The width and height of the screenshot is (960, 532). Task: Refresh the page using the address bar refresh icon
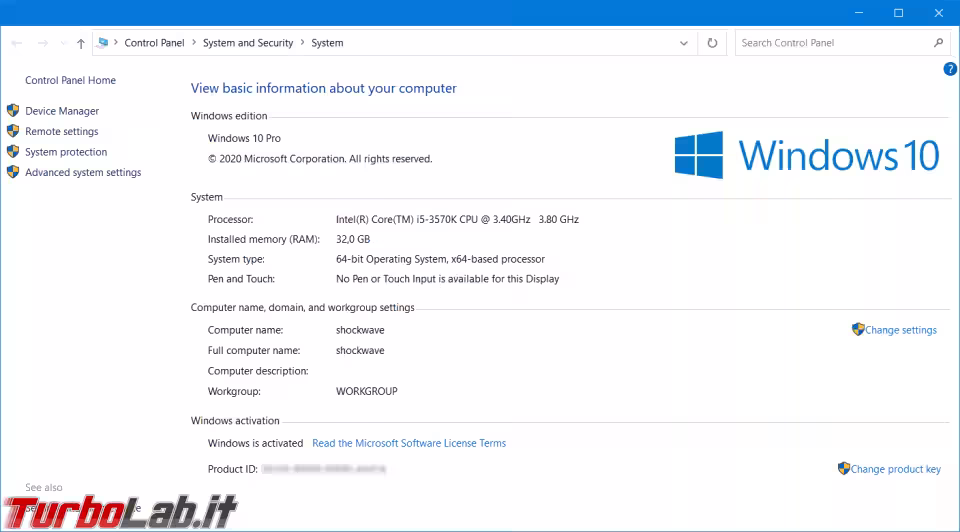(712, 43)
